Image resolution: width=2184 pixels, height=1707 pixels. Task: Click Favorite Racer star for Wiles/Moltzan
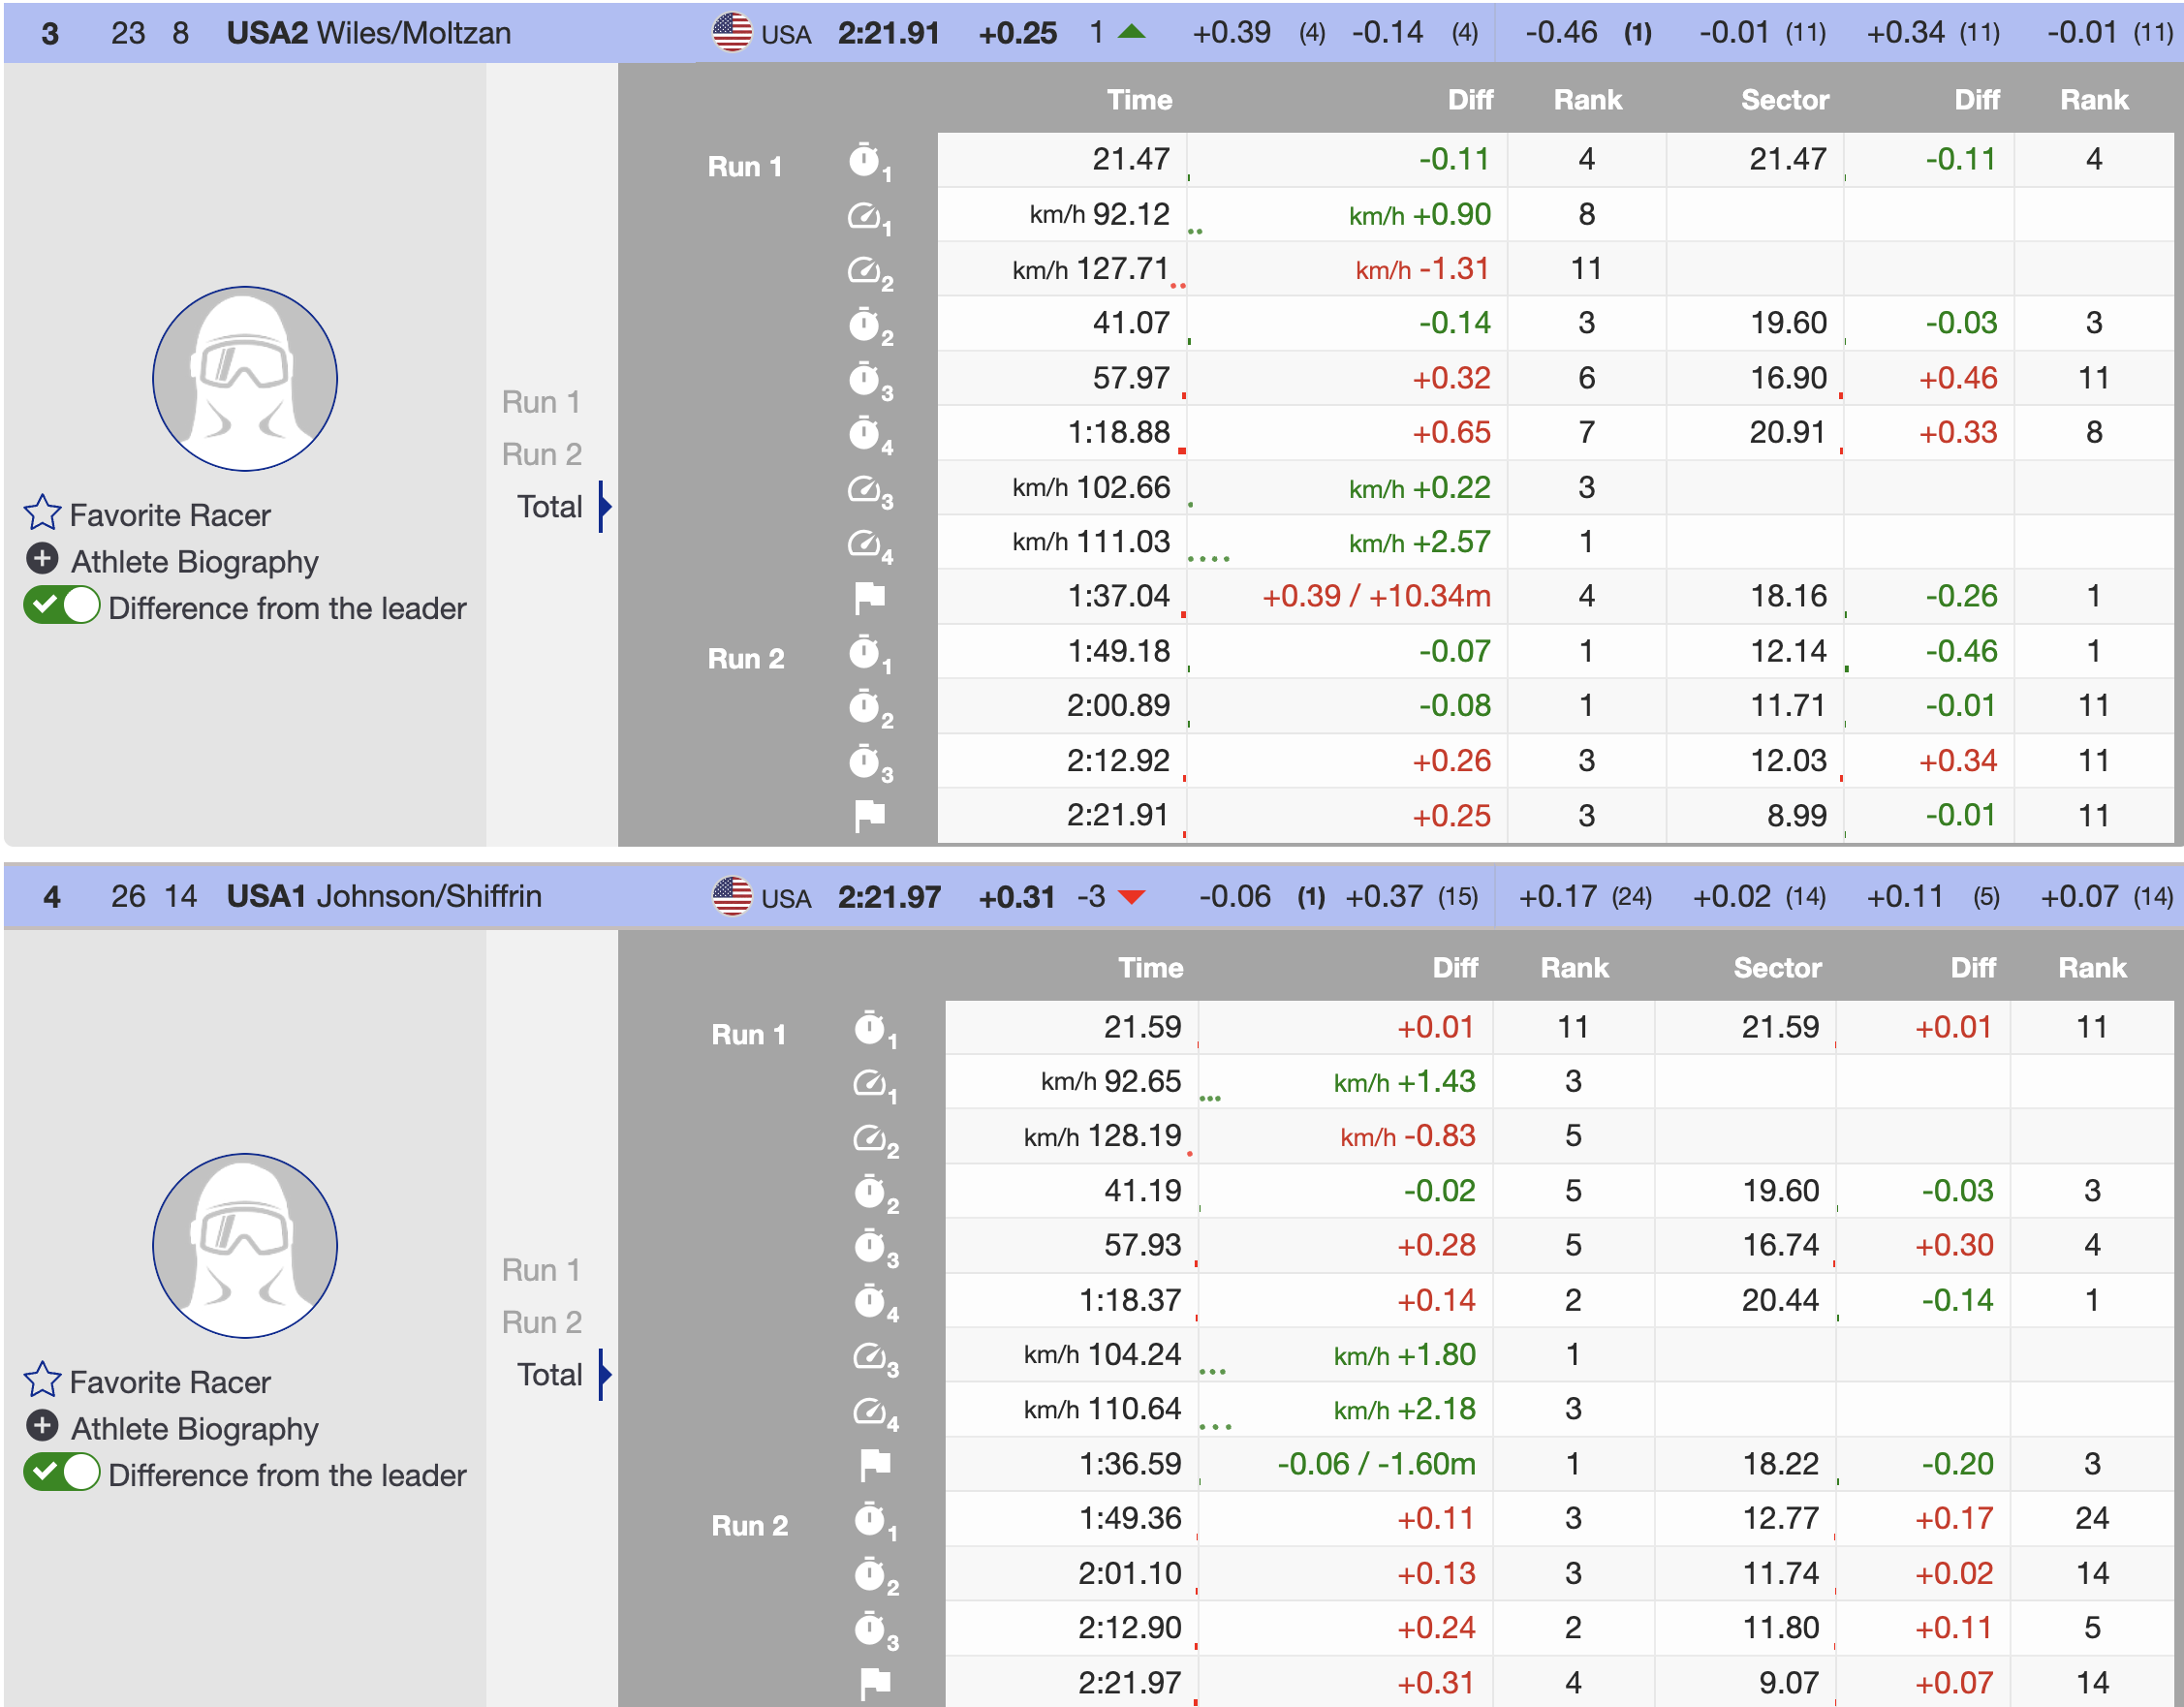pos(42,513)
